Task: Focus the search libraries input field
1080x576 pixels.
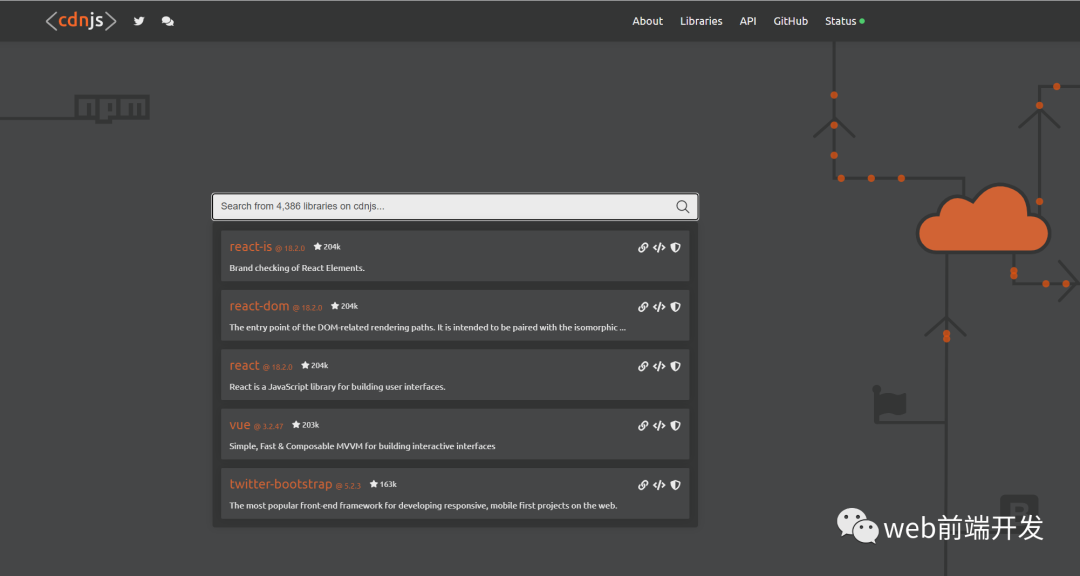Action: tap(455, 207)
